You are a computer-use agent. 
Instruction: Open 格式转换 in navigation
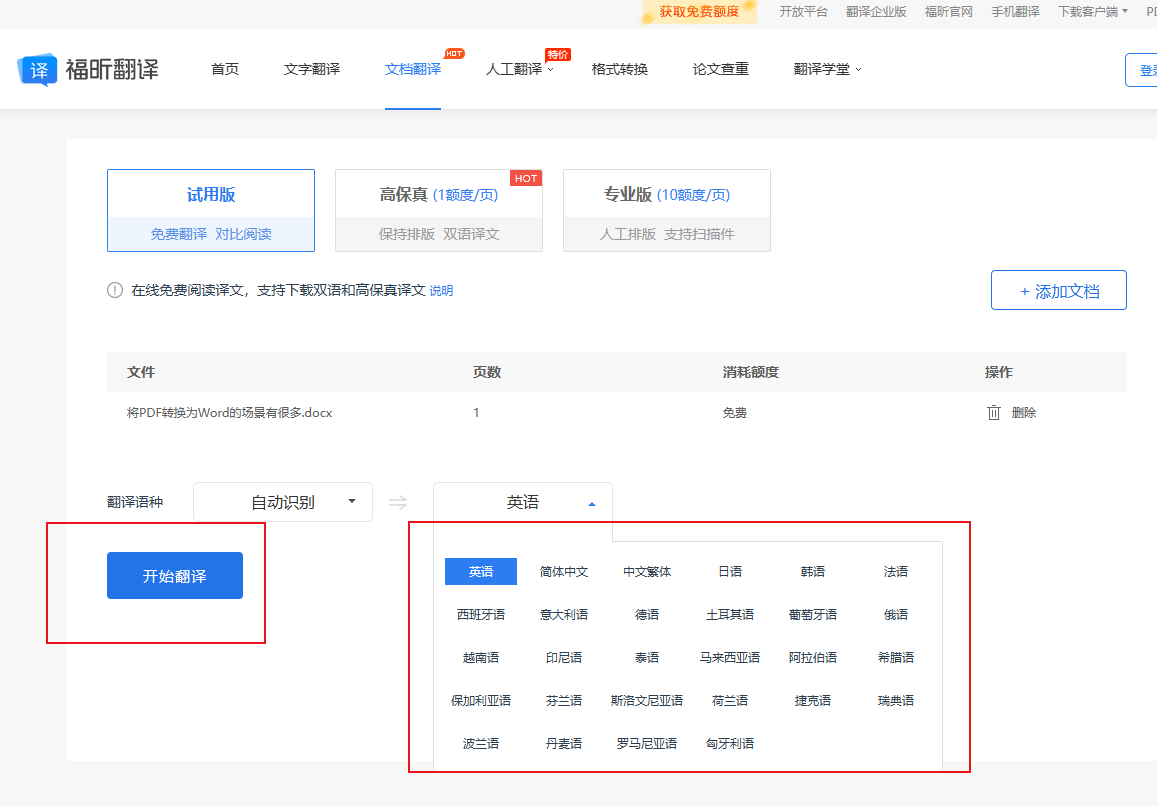(620, 69)
